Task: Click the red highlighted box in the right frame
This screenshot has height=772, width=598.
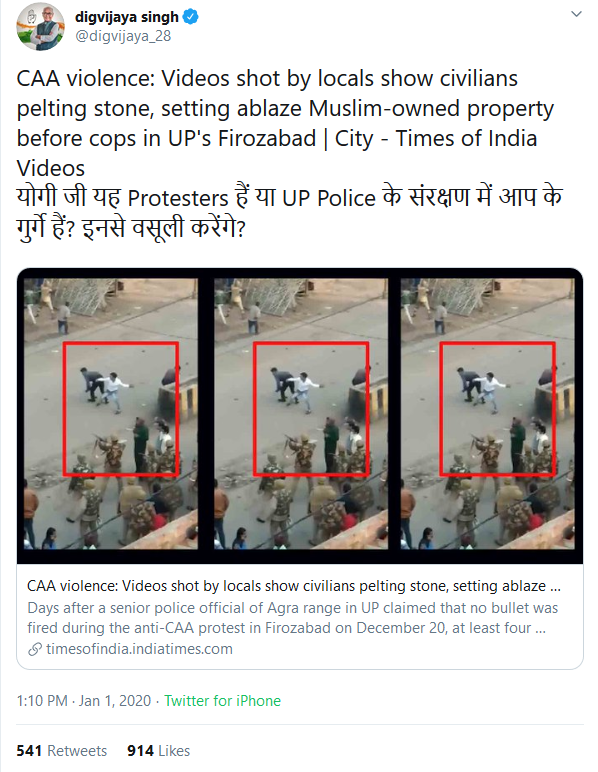Action: [x=498, y=409]
